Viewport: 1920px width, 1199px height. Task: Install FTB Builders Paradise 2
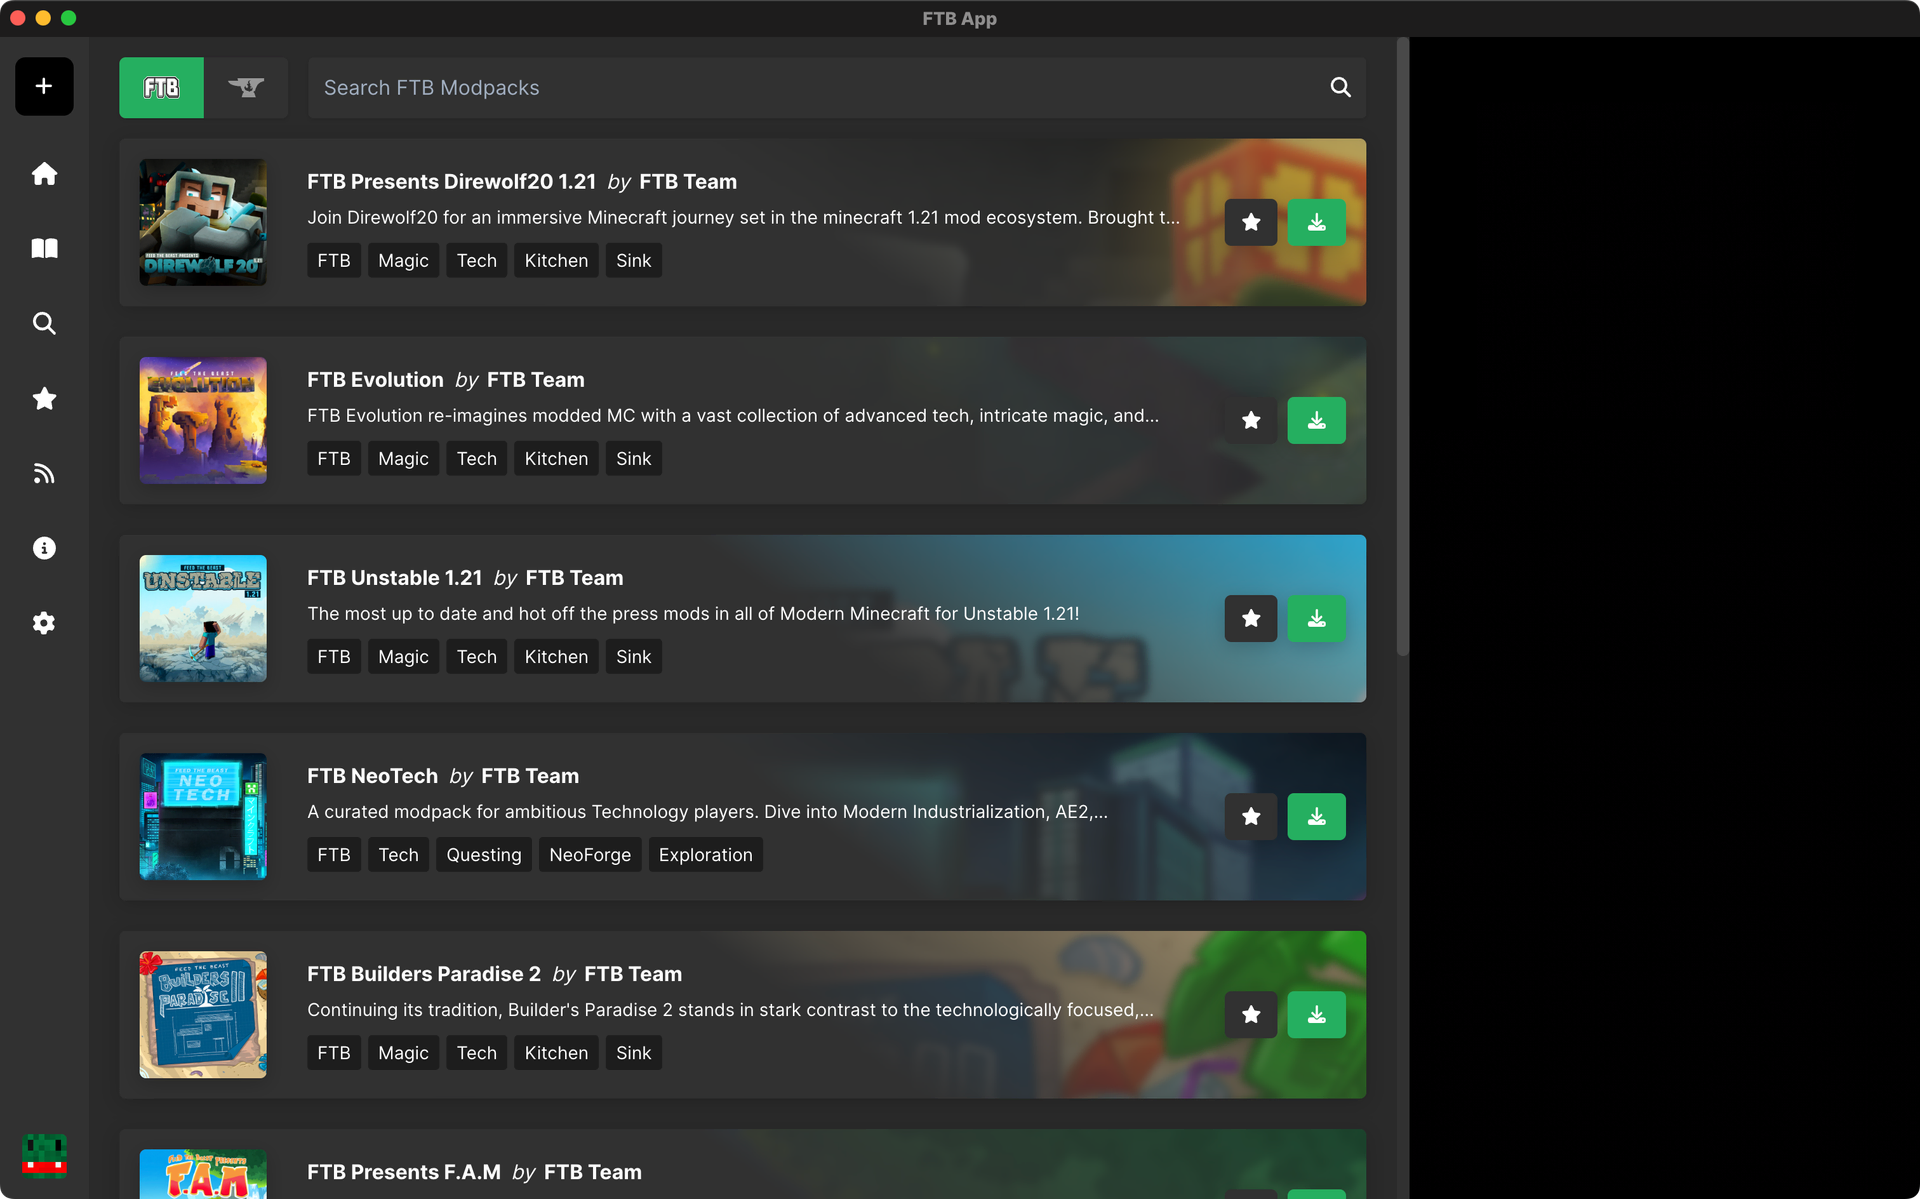pos(1316,1014)
